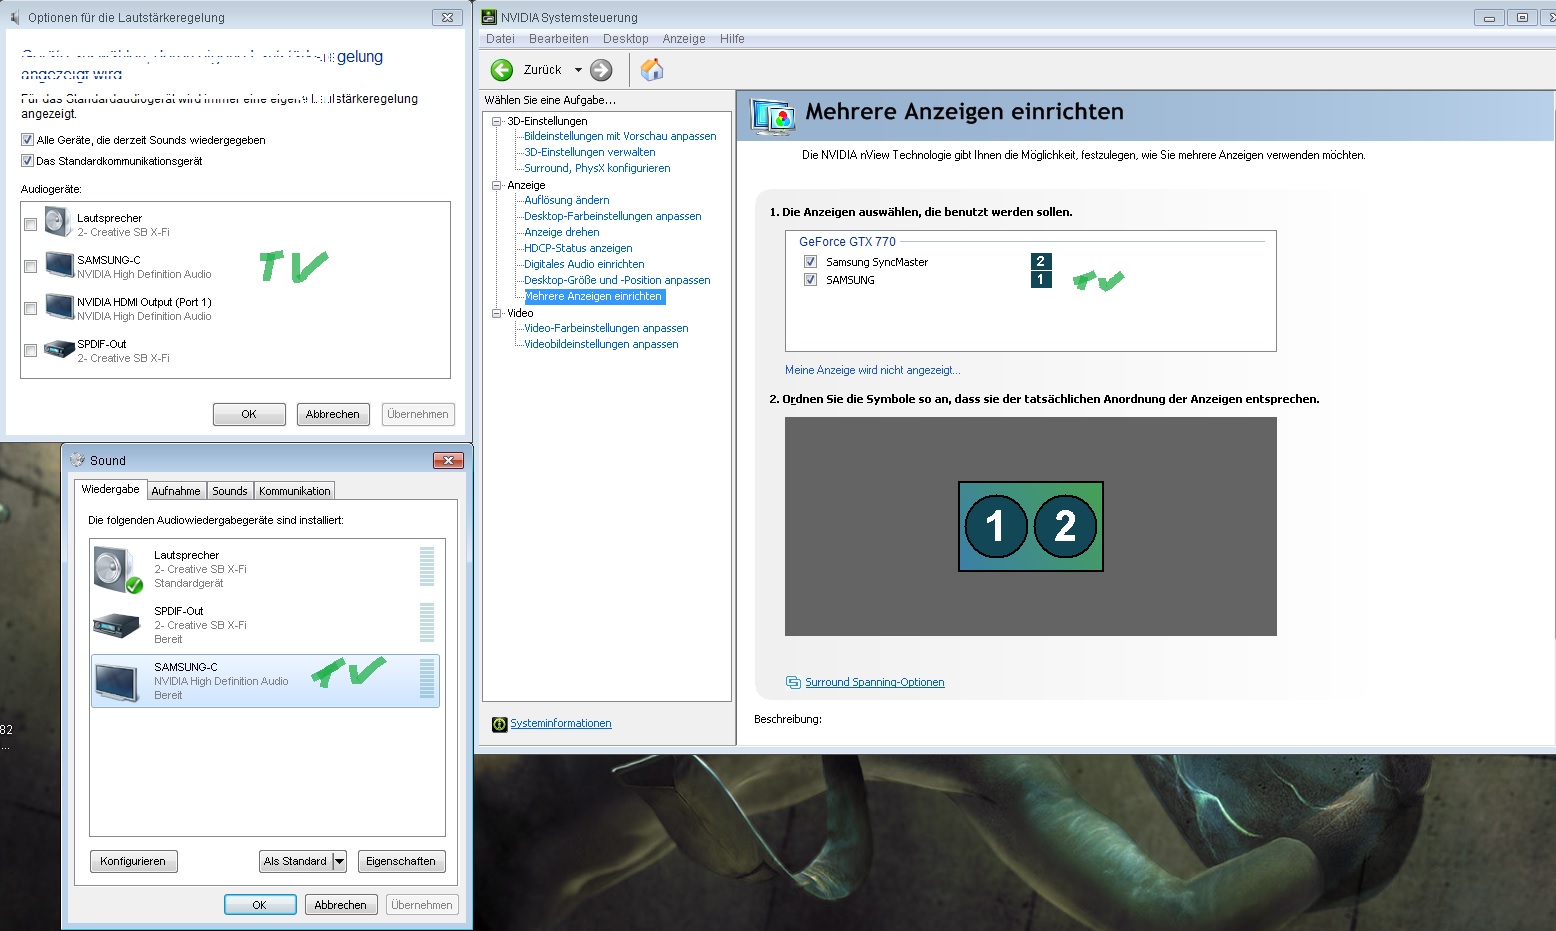Click the SAMSUNG-C monitor icon in Sound window
This screenshot has width=1556, height=931.
(117, 681)
